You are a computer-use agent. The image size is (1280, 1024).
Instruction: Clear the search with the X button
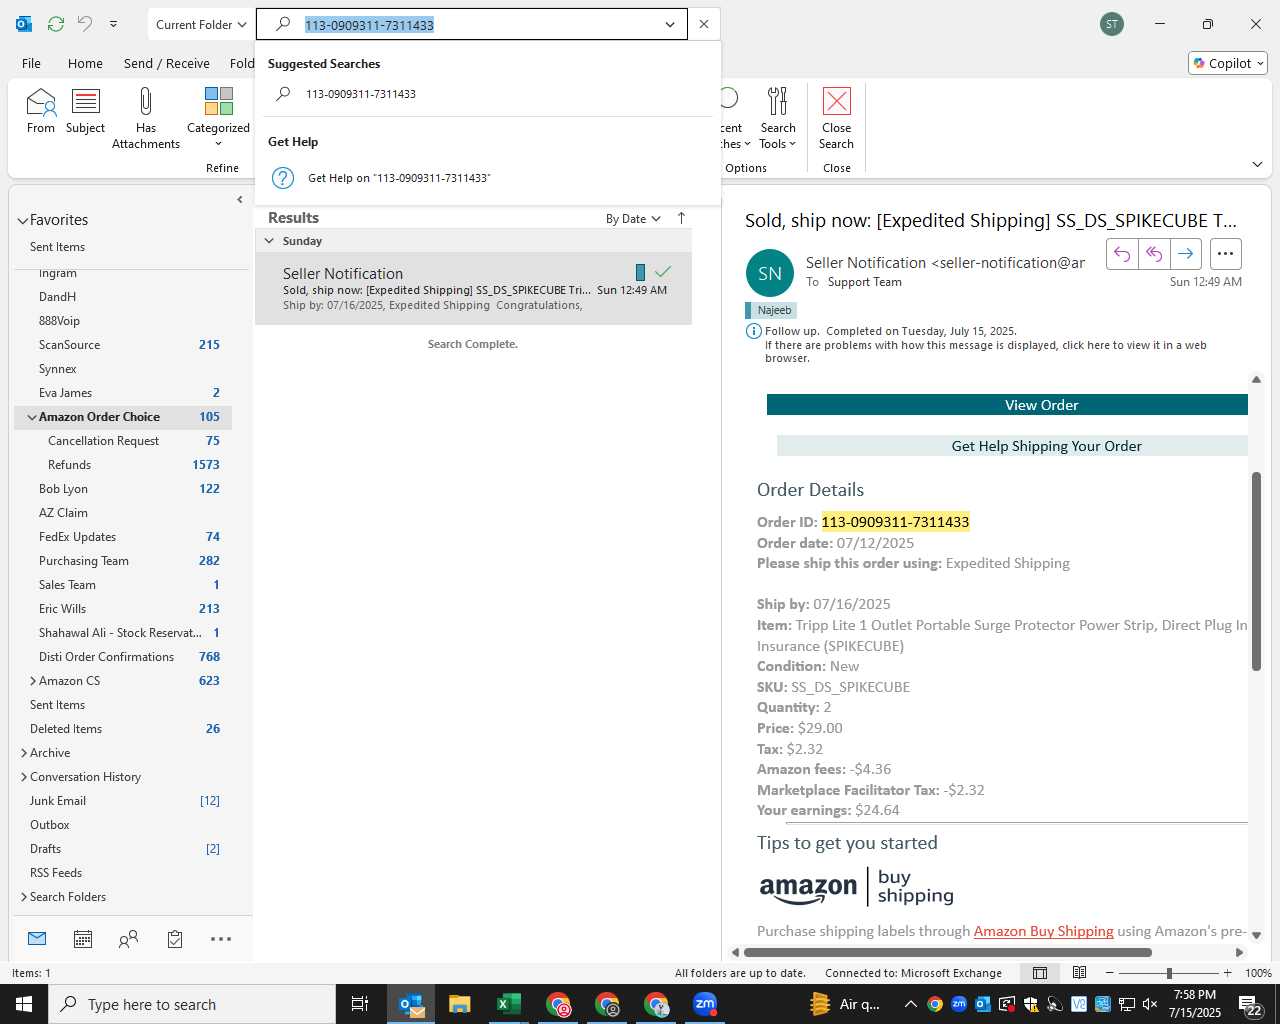tap(704, 24)
